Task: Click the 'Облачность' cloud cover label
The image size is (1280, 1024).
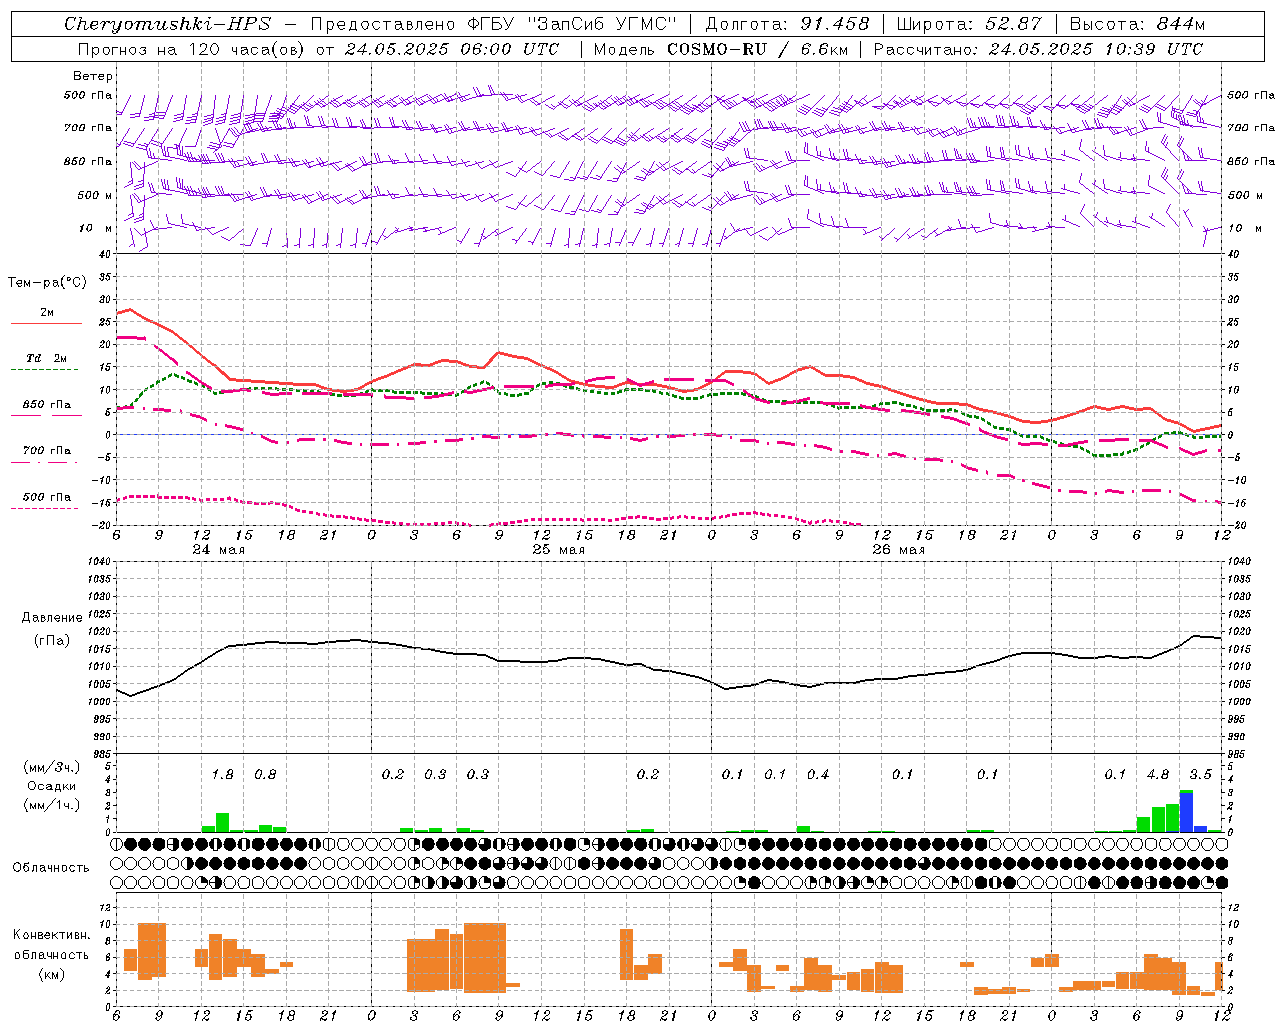Action: pyautogui.click(x=51, y=867)
